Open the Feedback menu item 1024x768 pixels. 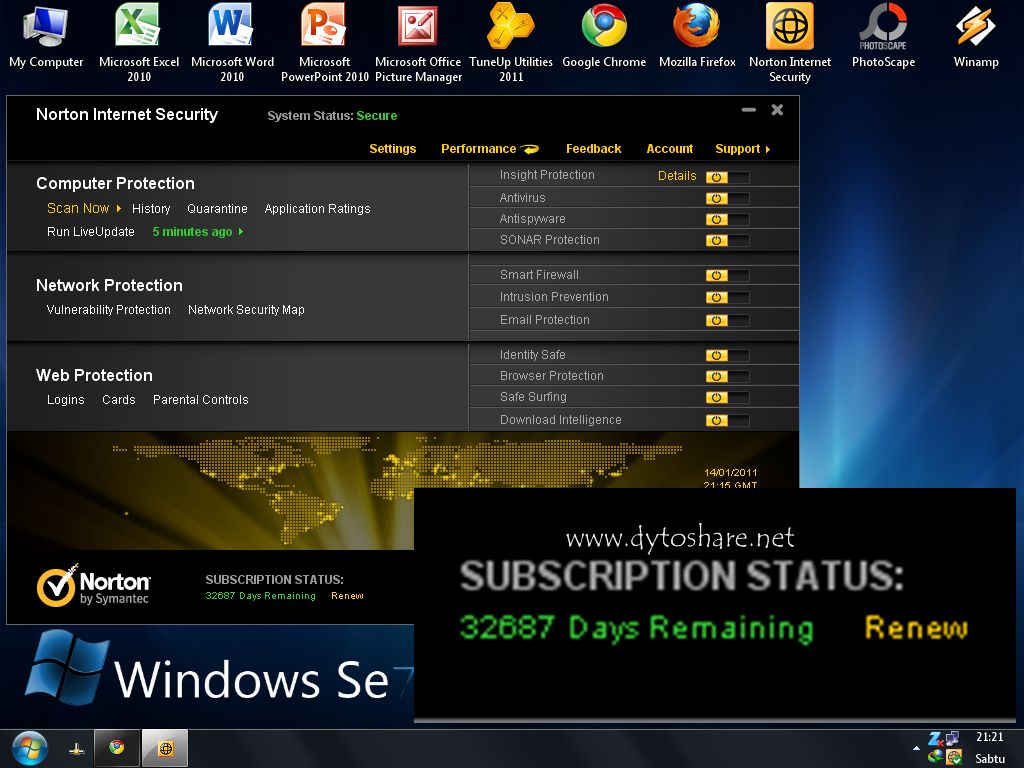594,149
